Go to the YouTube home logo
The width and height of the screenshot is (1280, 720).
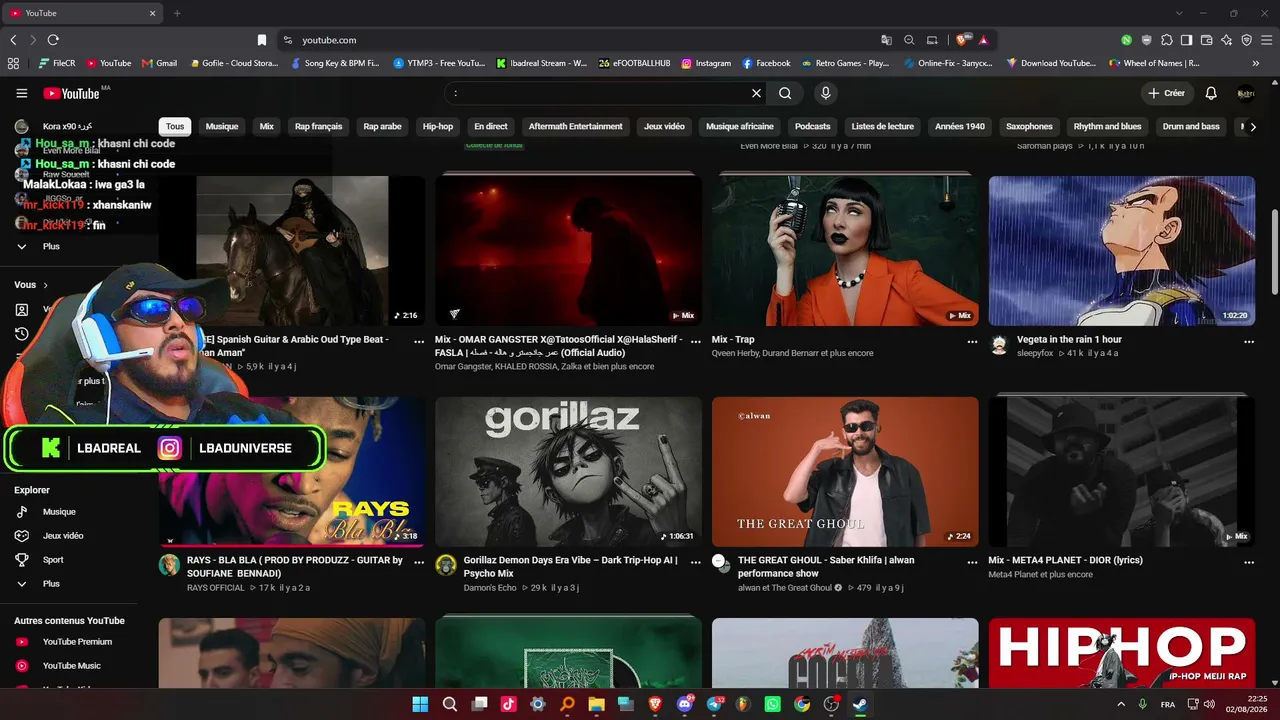pos(71,93)
